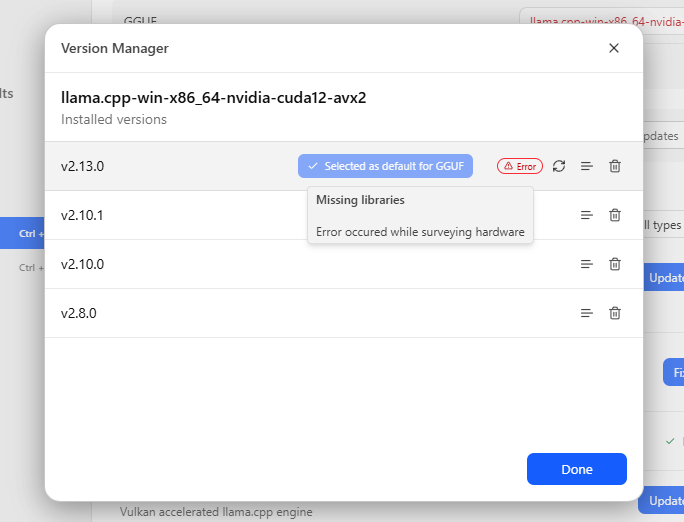
Task: Delete version v2.8.0
Action: (615, 313)
